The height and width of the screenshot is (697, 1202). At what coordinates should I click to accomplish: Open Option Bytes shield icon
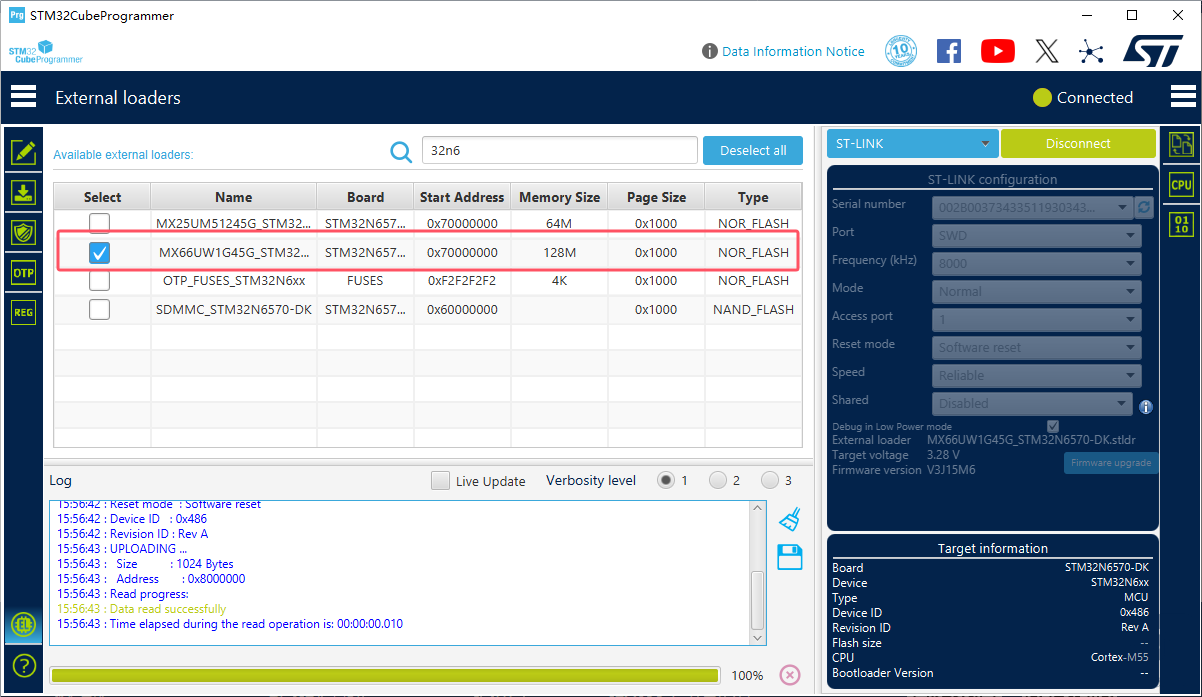tap(23, 232)
